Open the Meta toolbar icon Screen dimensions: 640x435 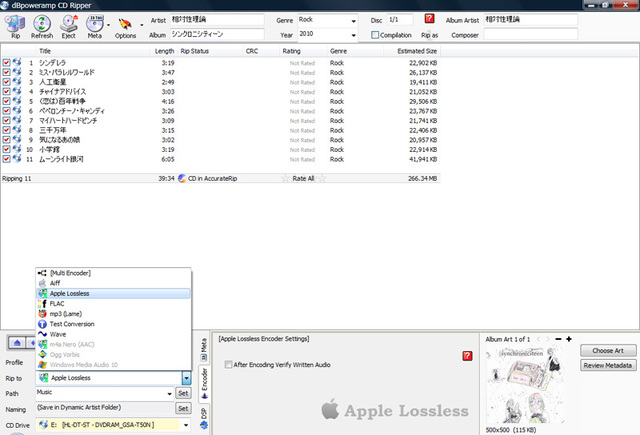(x=95, y=24)
